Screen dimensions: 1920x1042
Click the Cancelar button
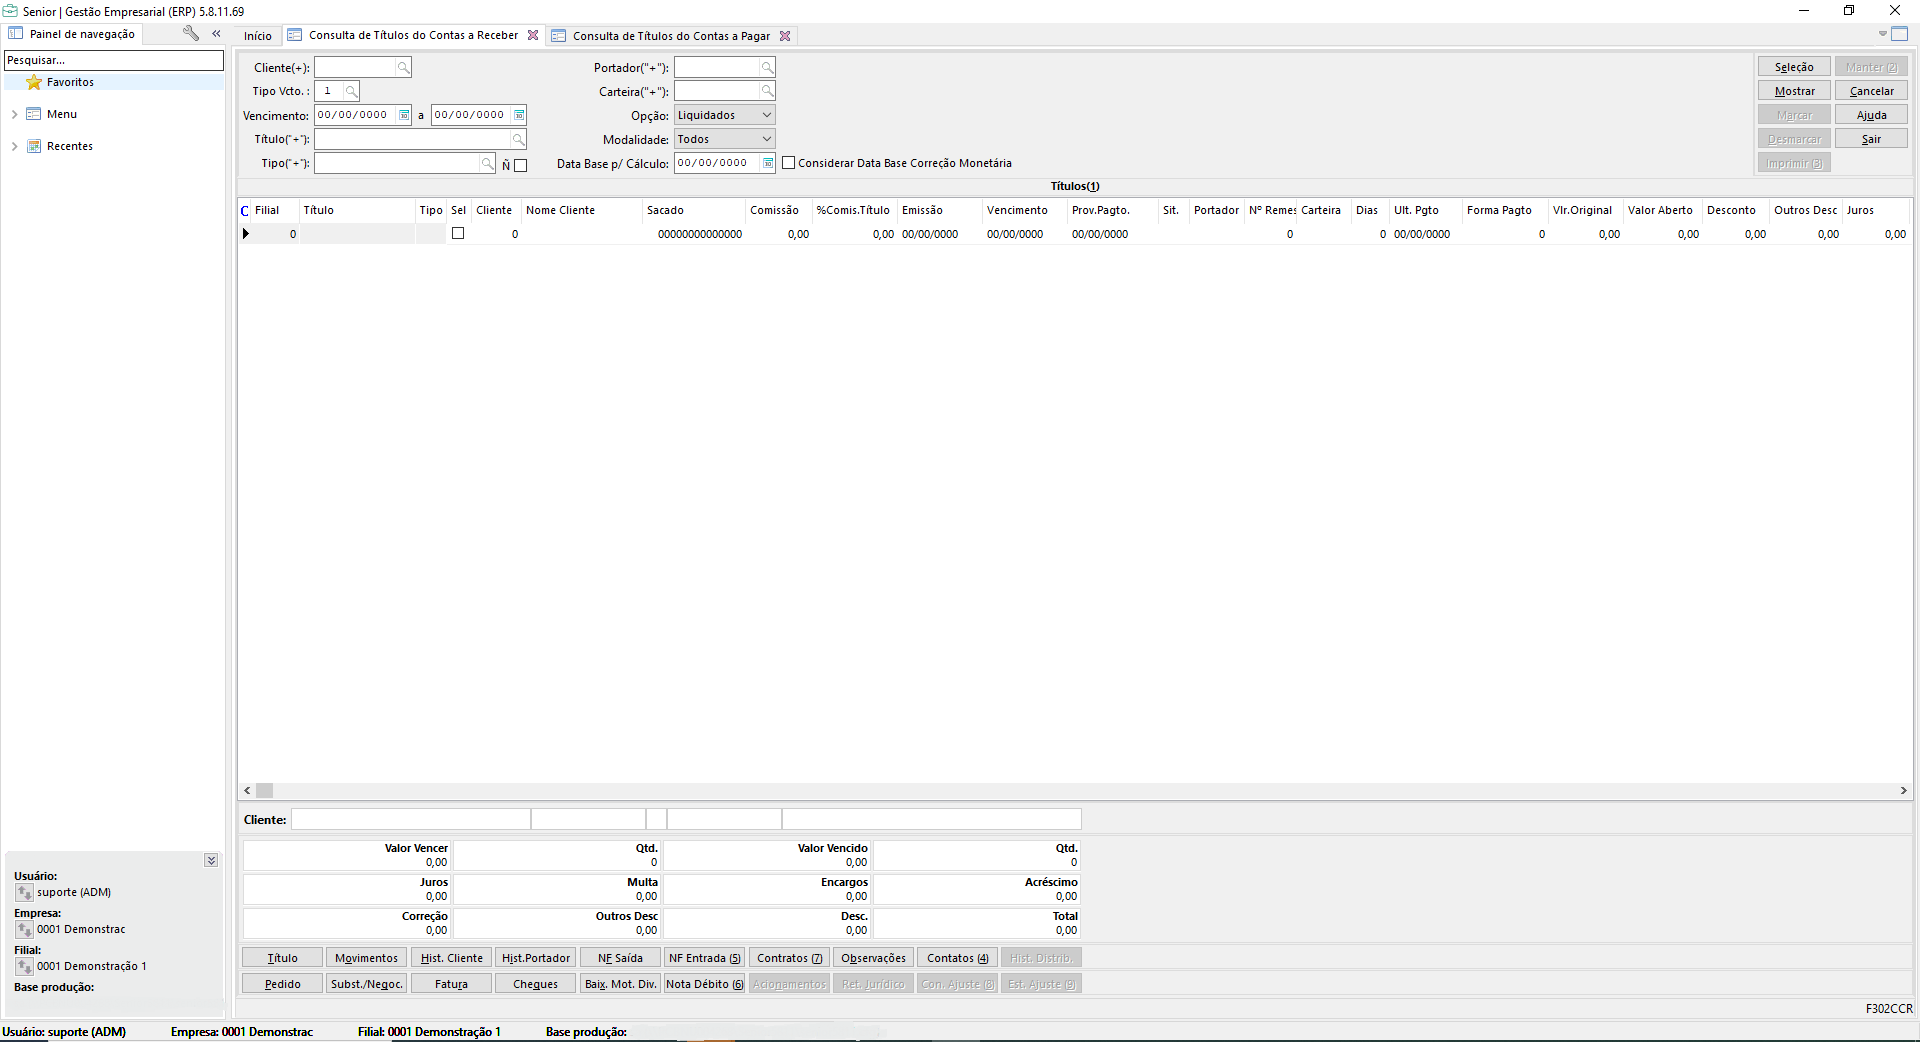(1871, 91)
